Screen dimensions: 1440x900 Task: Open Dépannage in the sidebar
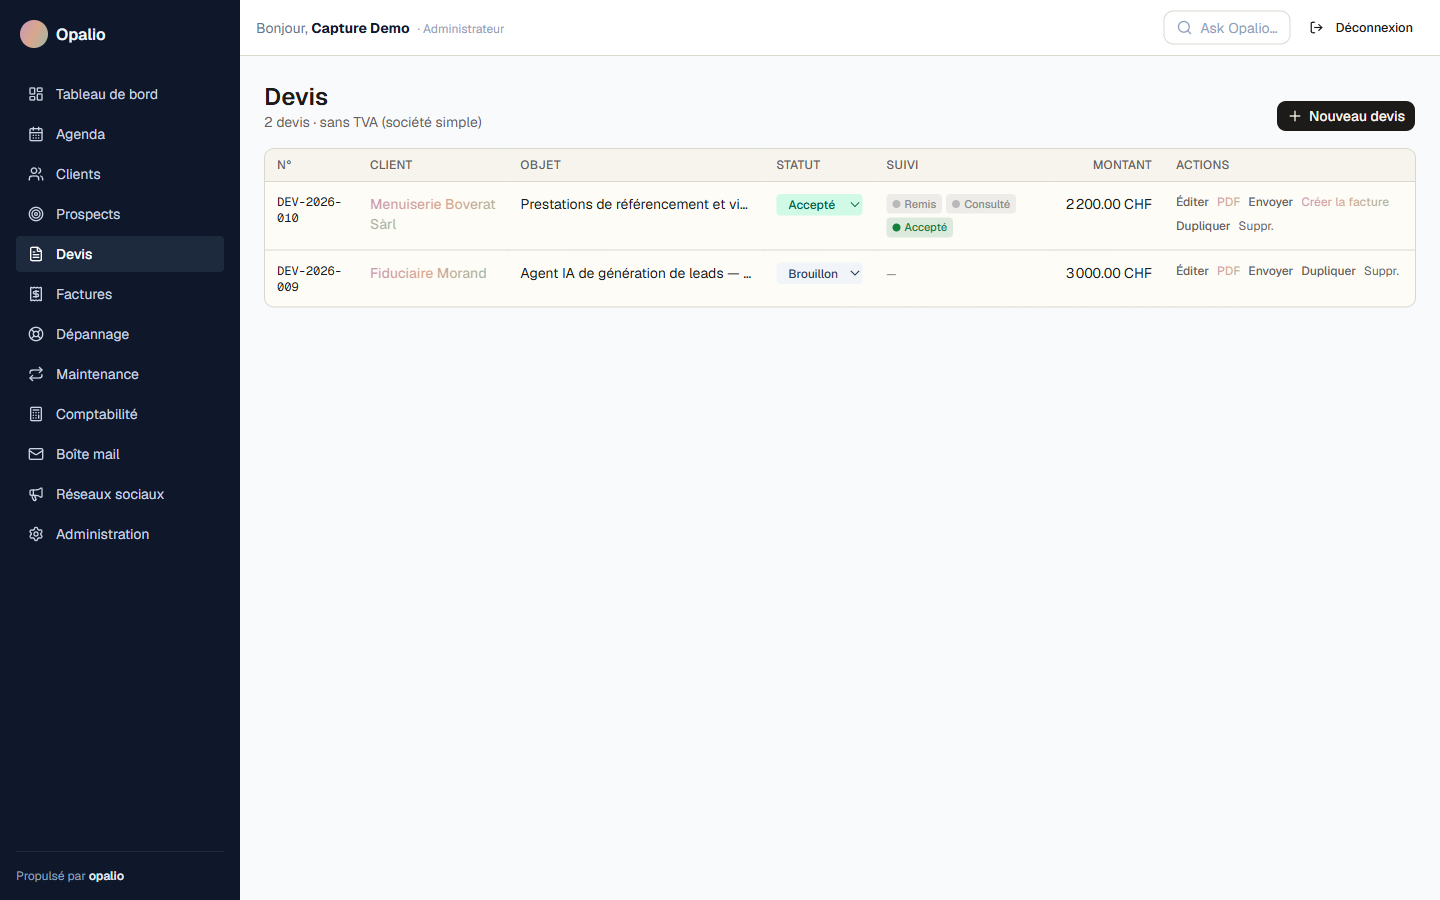tap(120, 334)
